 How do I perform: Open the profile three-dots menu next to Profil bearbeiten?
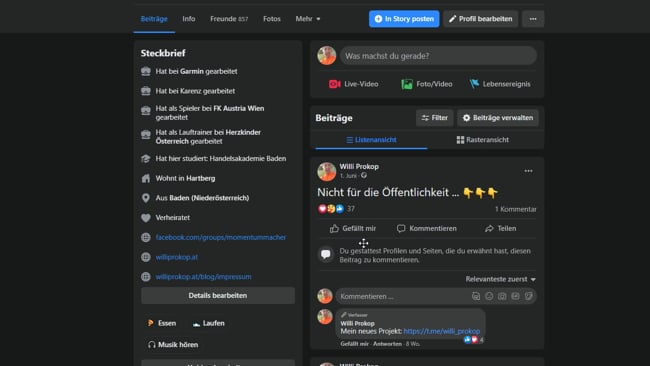533,19
